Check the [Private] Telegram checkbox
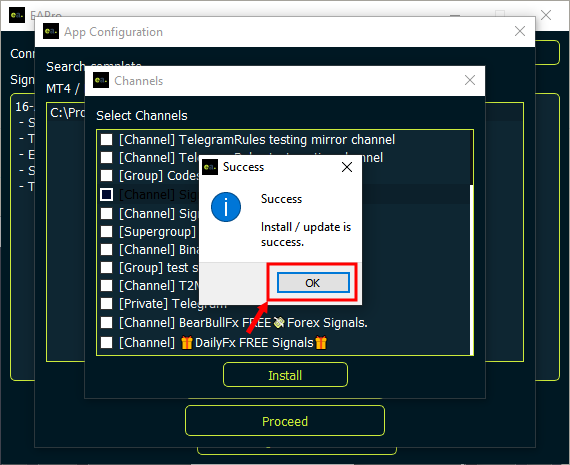The image size is (570, 465). tap(107, 304)
